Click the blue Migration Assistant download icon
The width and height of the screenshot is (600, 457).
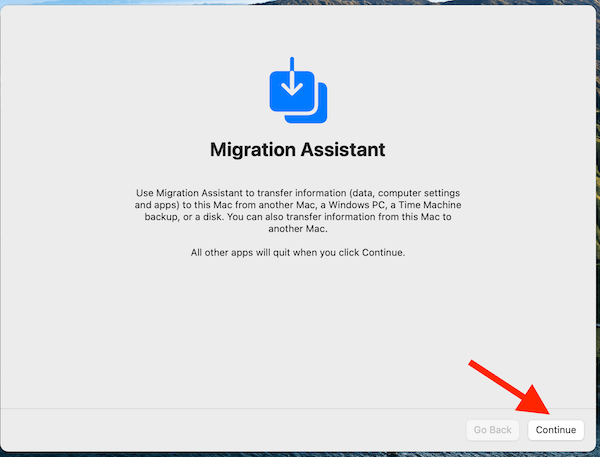[298, 90]
